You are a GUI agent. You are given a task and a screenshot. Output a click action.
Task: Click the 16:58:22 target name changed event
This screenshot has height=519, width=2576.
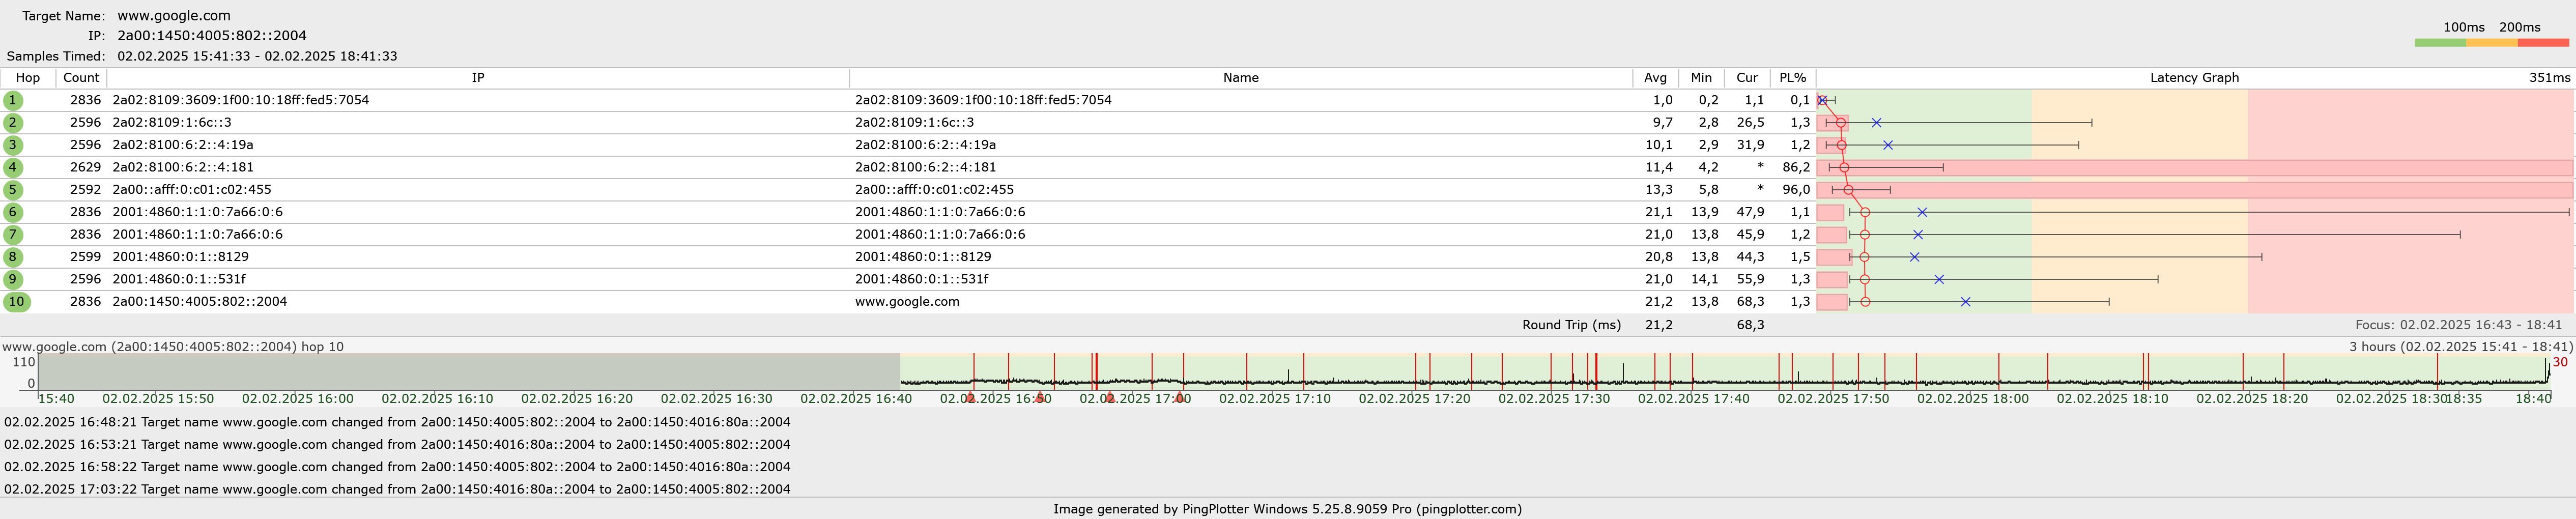coord(397,467)
